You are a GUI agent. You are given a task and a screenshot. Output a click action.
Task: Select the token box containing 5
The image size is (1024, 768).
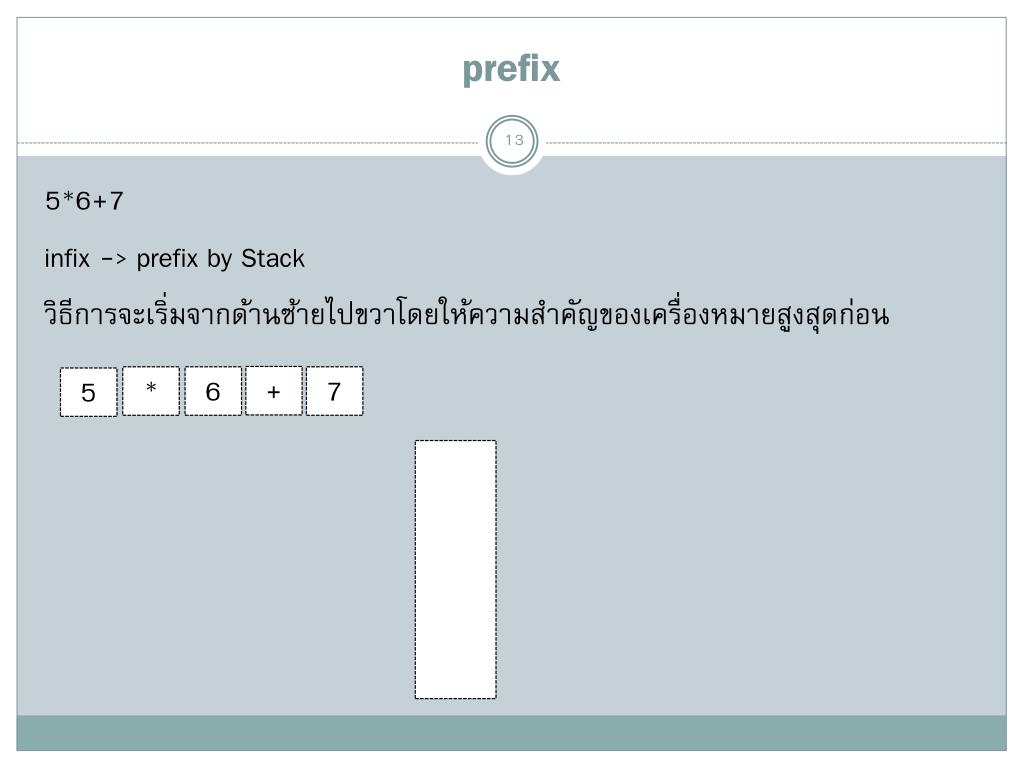tap(89, 392)
